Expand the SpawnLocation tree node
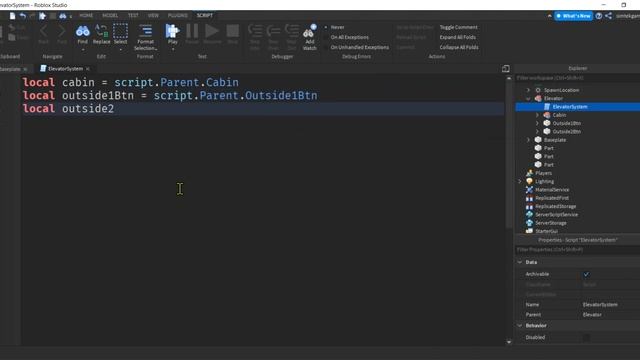 click(x=528, y=90)
